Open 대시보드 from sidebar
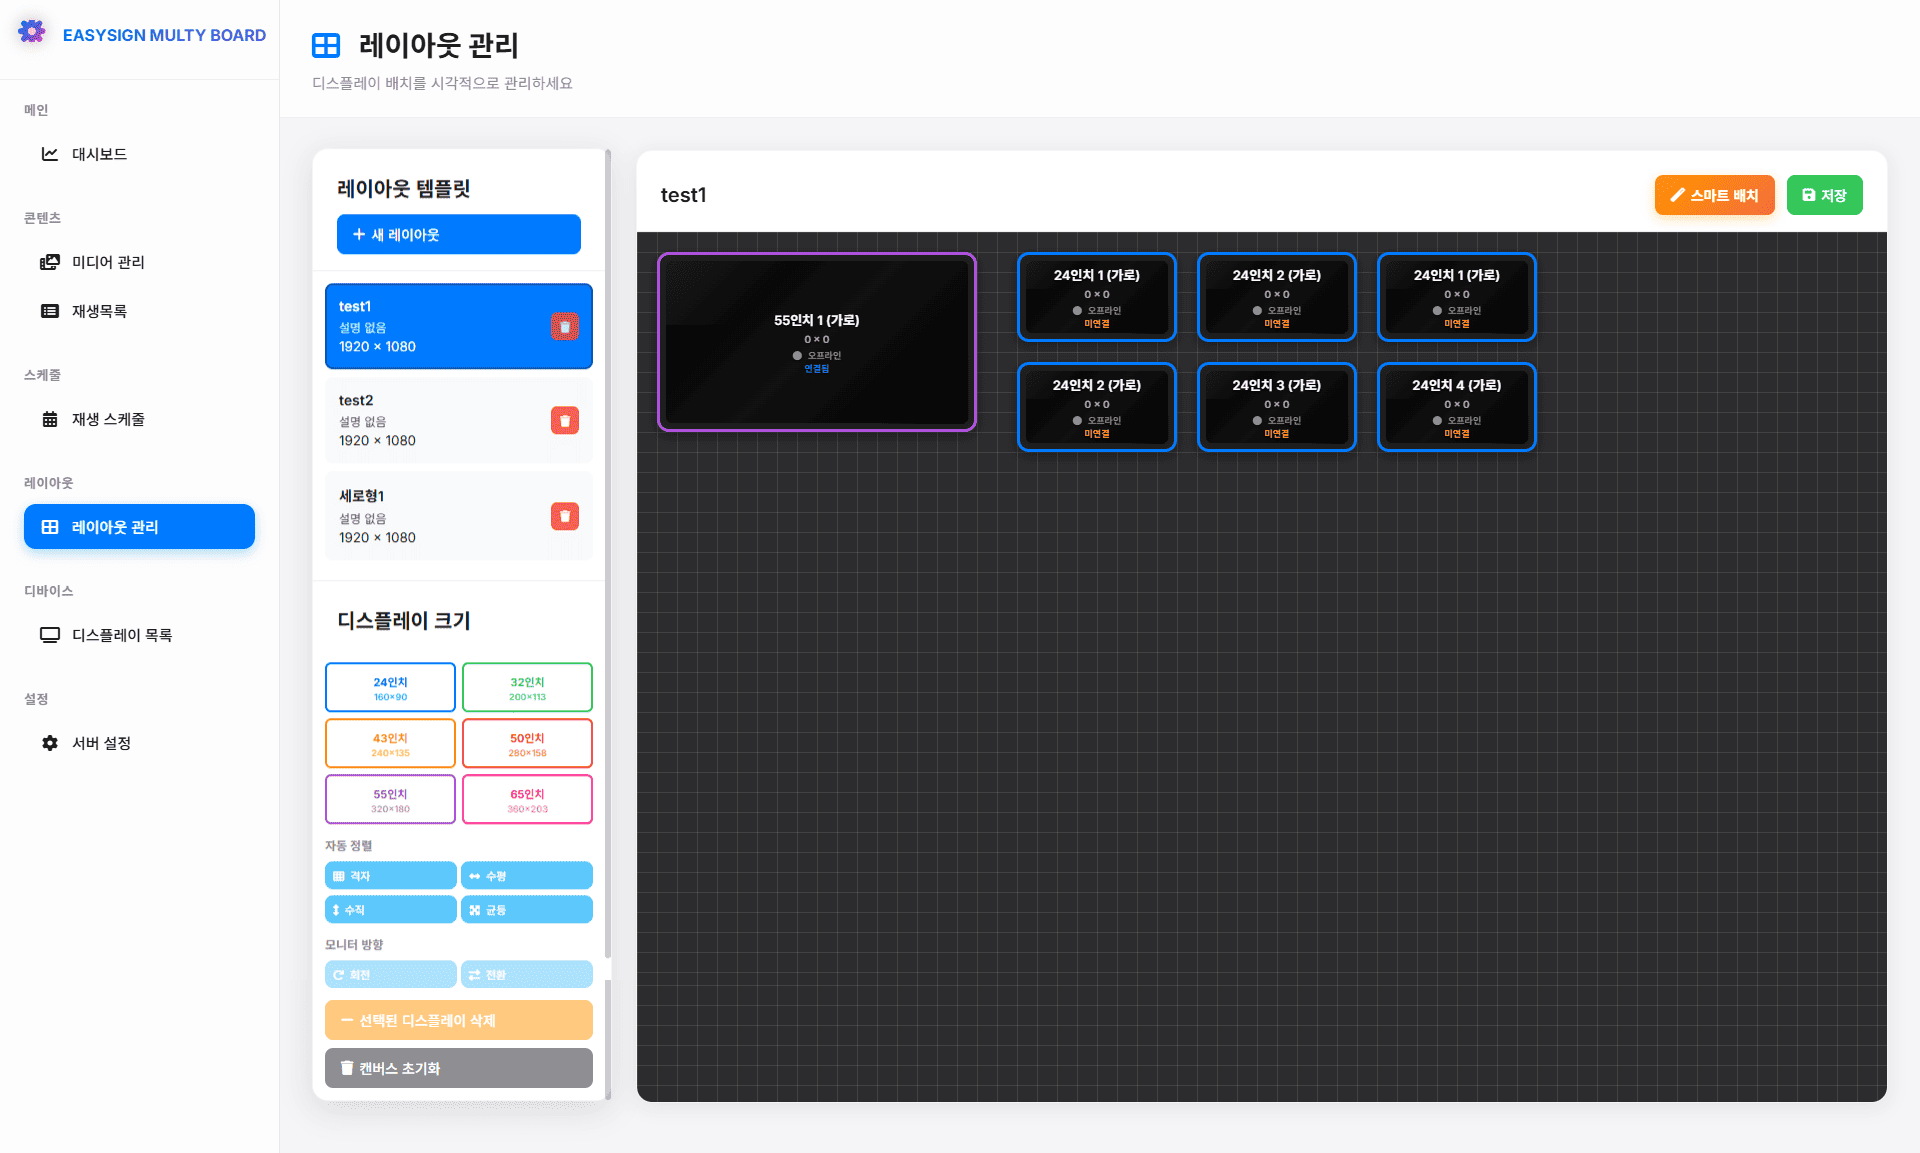 click(99, 154)
